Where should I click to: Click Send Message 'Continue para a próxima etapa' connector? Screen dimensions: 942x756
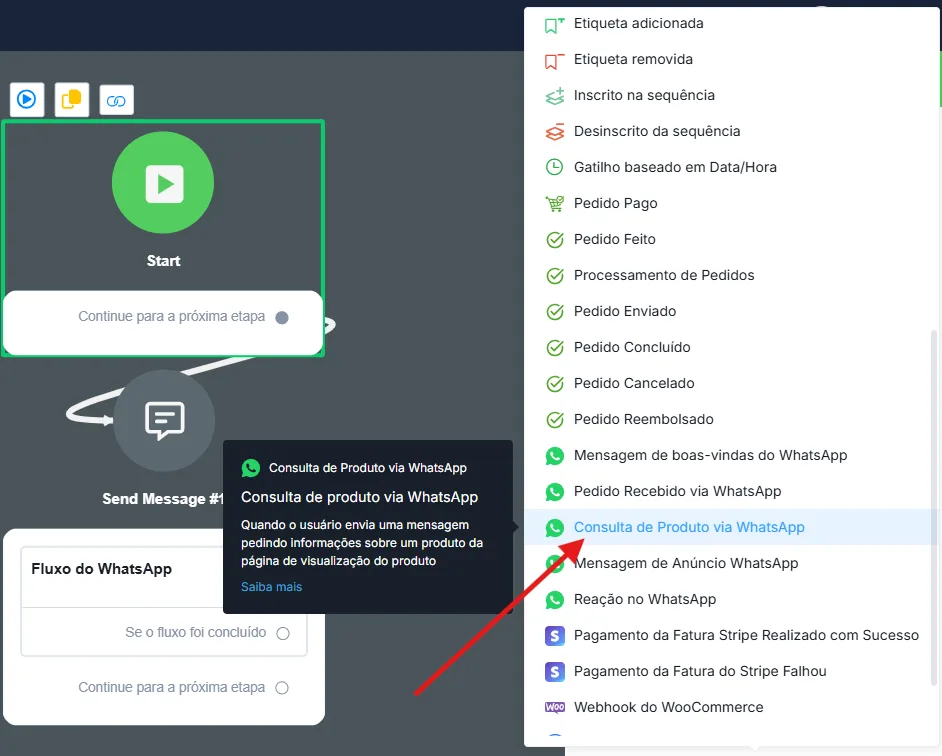tap(282, 688)
